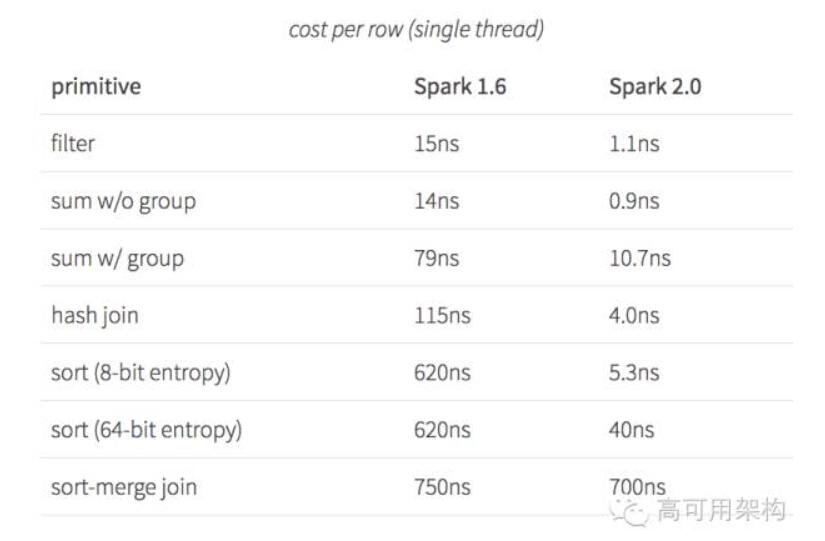Click the 高可用架构 watermark text
Image resolution: width=825 pixels, height=541 pixels.
[721, 510]
